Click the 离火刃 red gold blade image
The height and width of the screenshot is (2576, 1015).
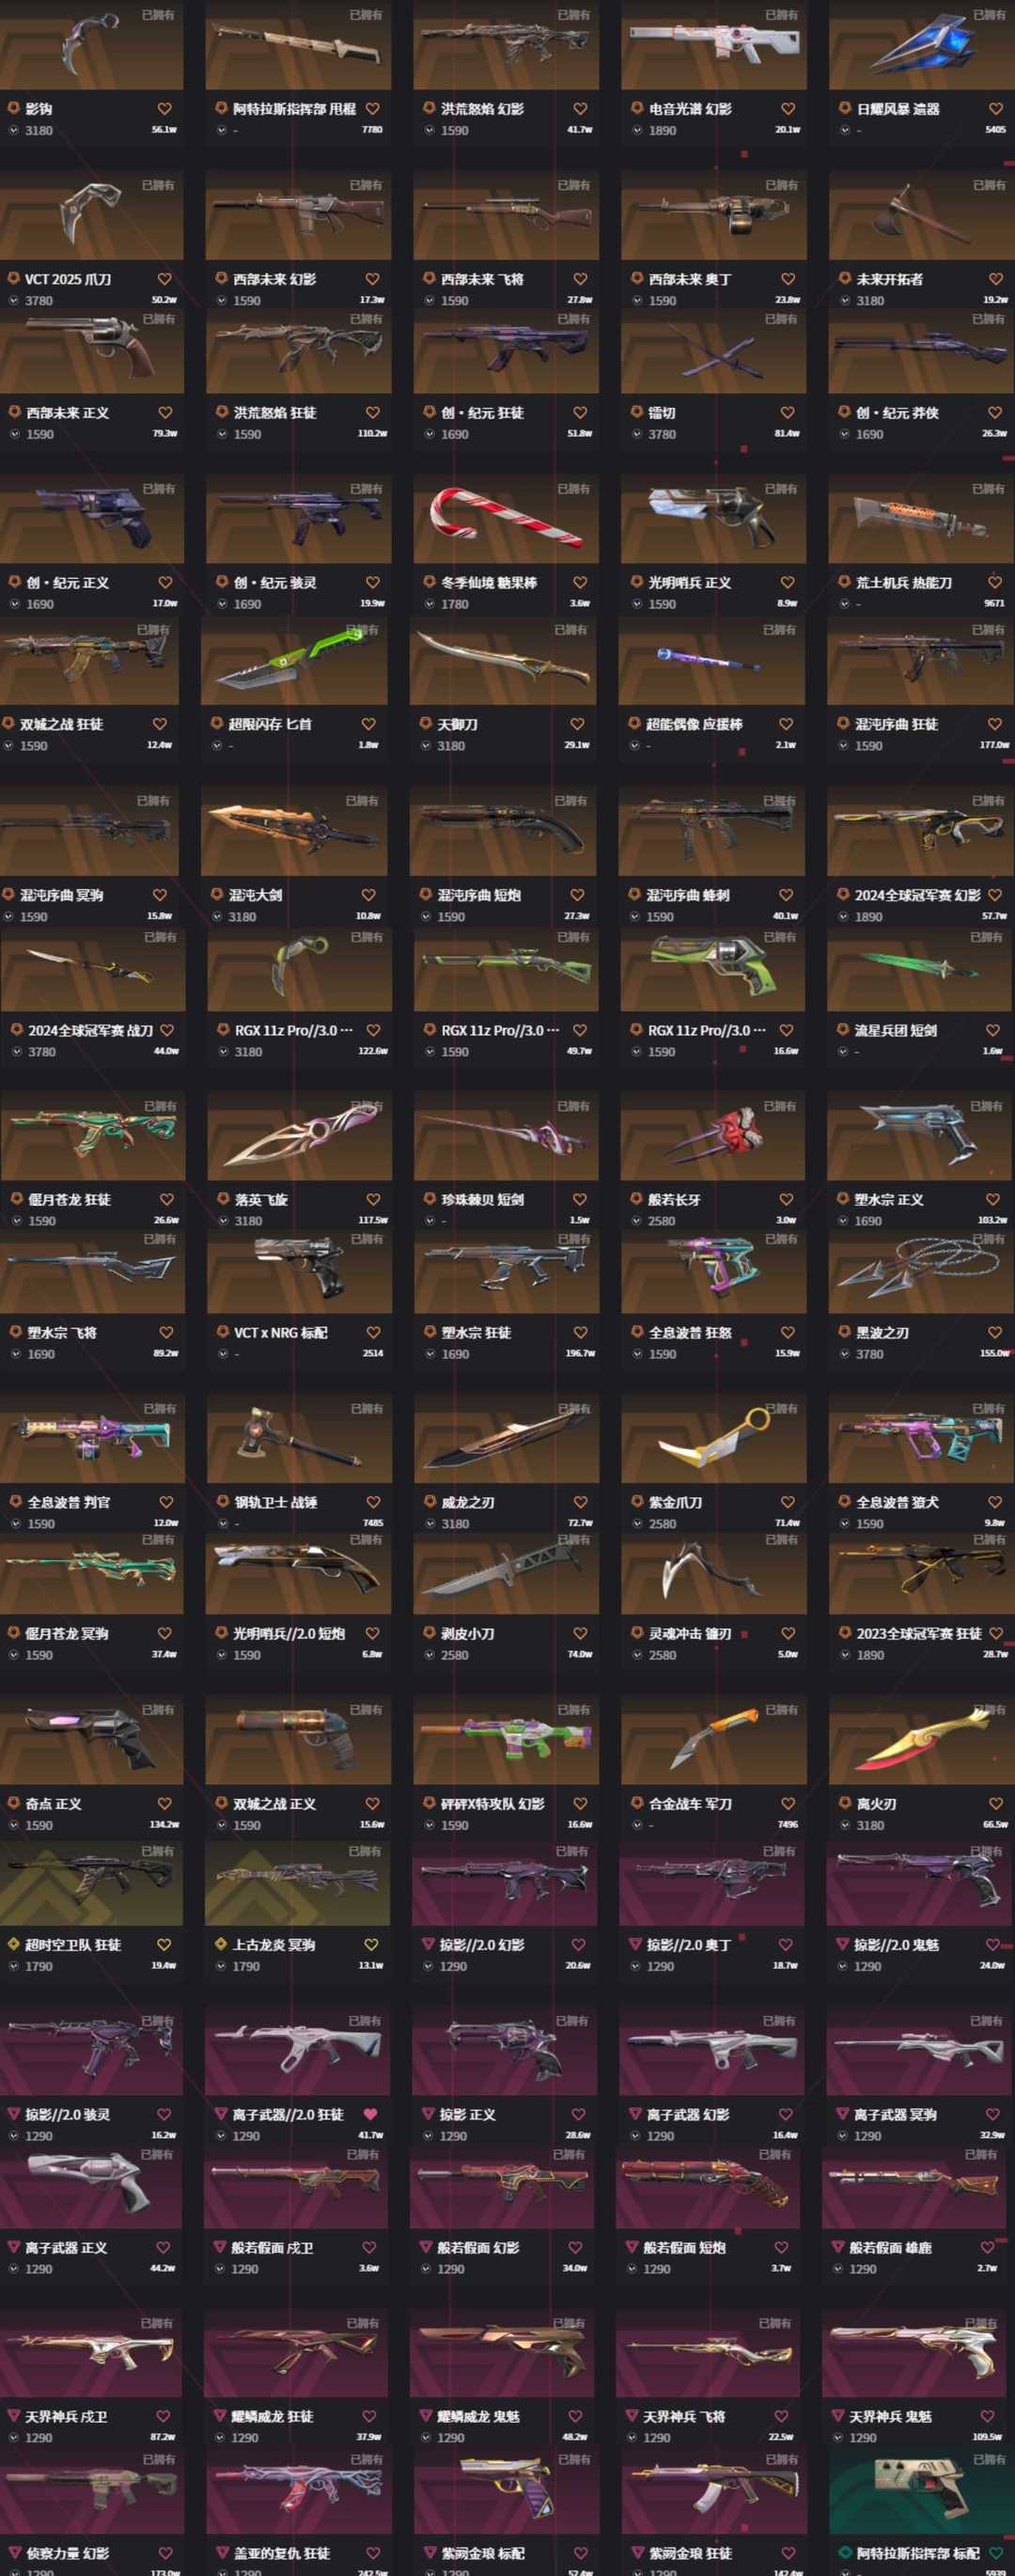tap(920, 1741)
